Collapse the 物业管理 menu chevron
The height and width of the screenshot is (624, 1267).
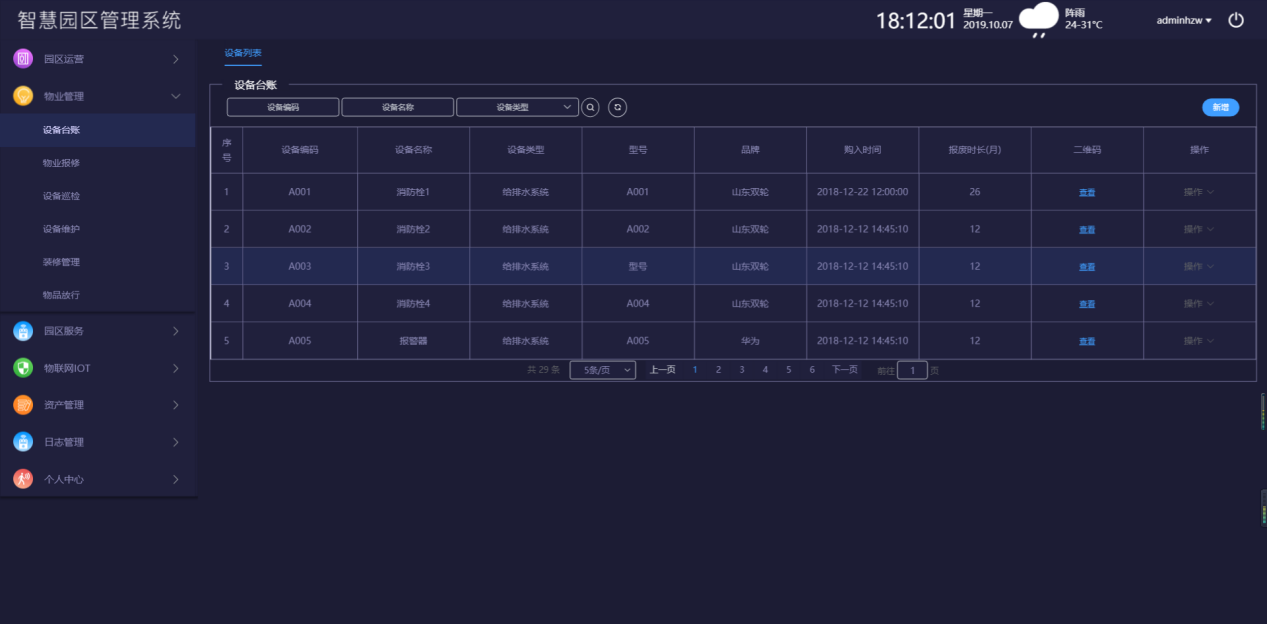176,96
